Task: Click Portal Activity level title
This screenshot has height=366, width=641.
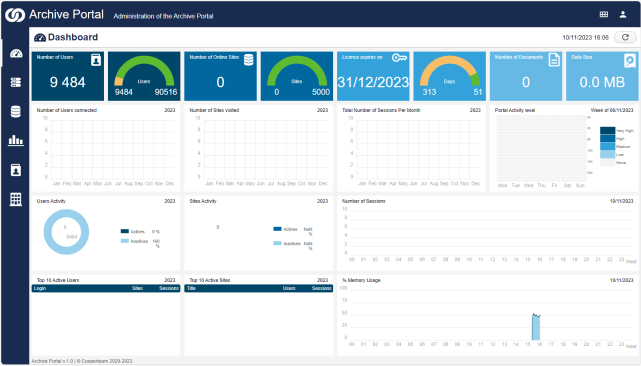Action: (x=515, y=110)
